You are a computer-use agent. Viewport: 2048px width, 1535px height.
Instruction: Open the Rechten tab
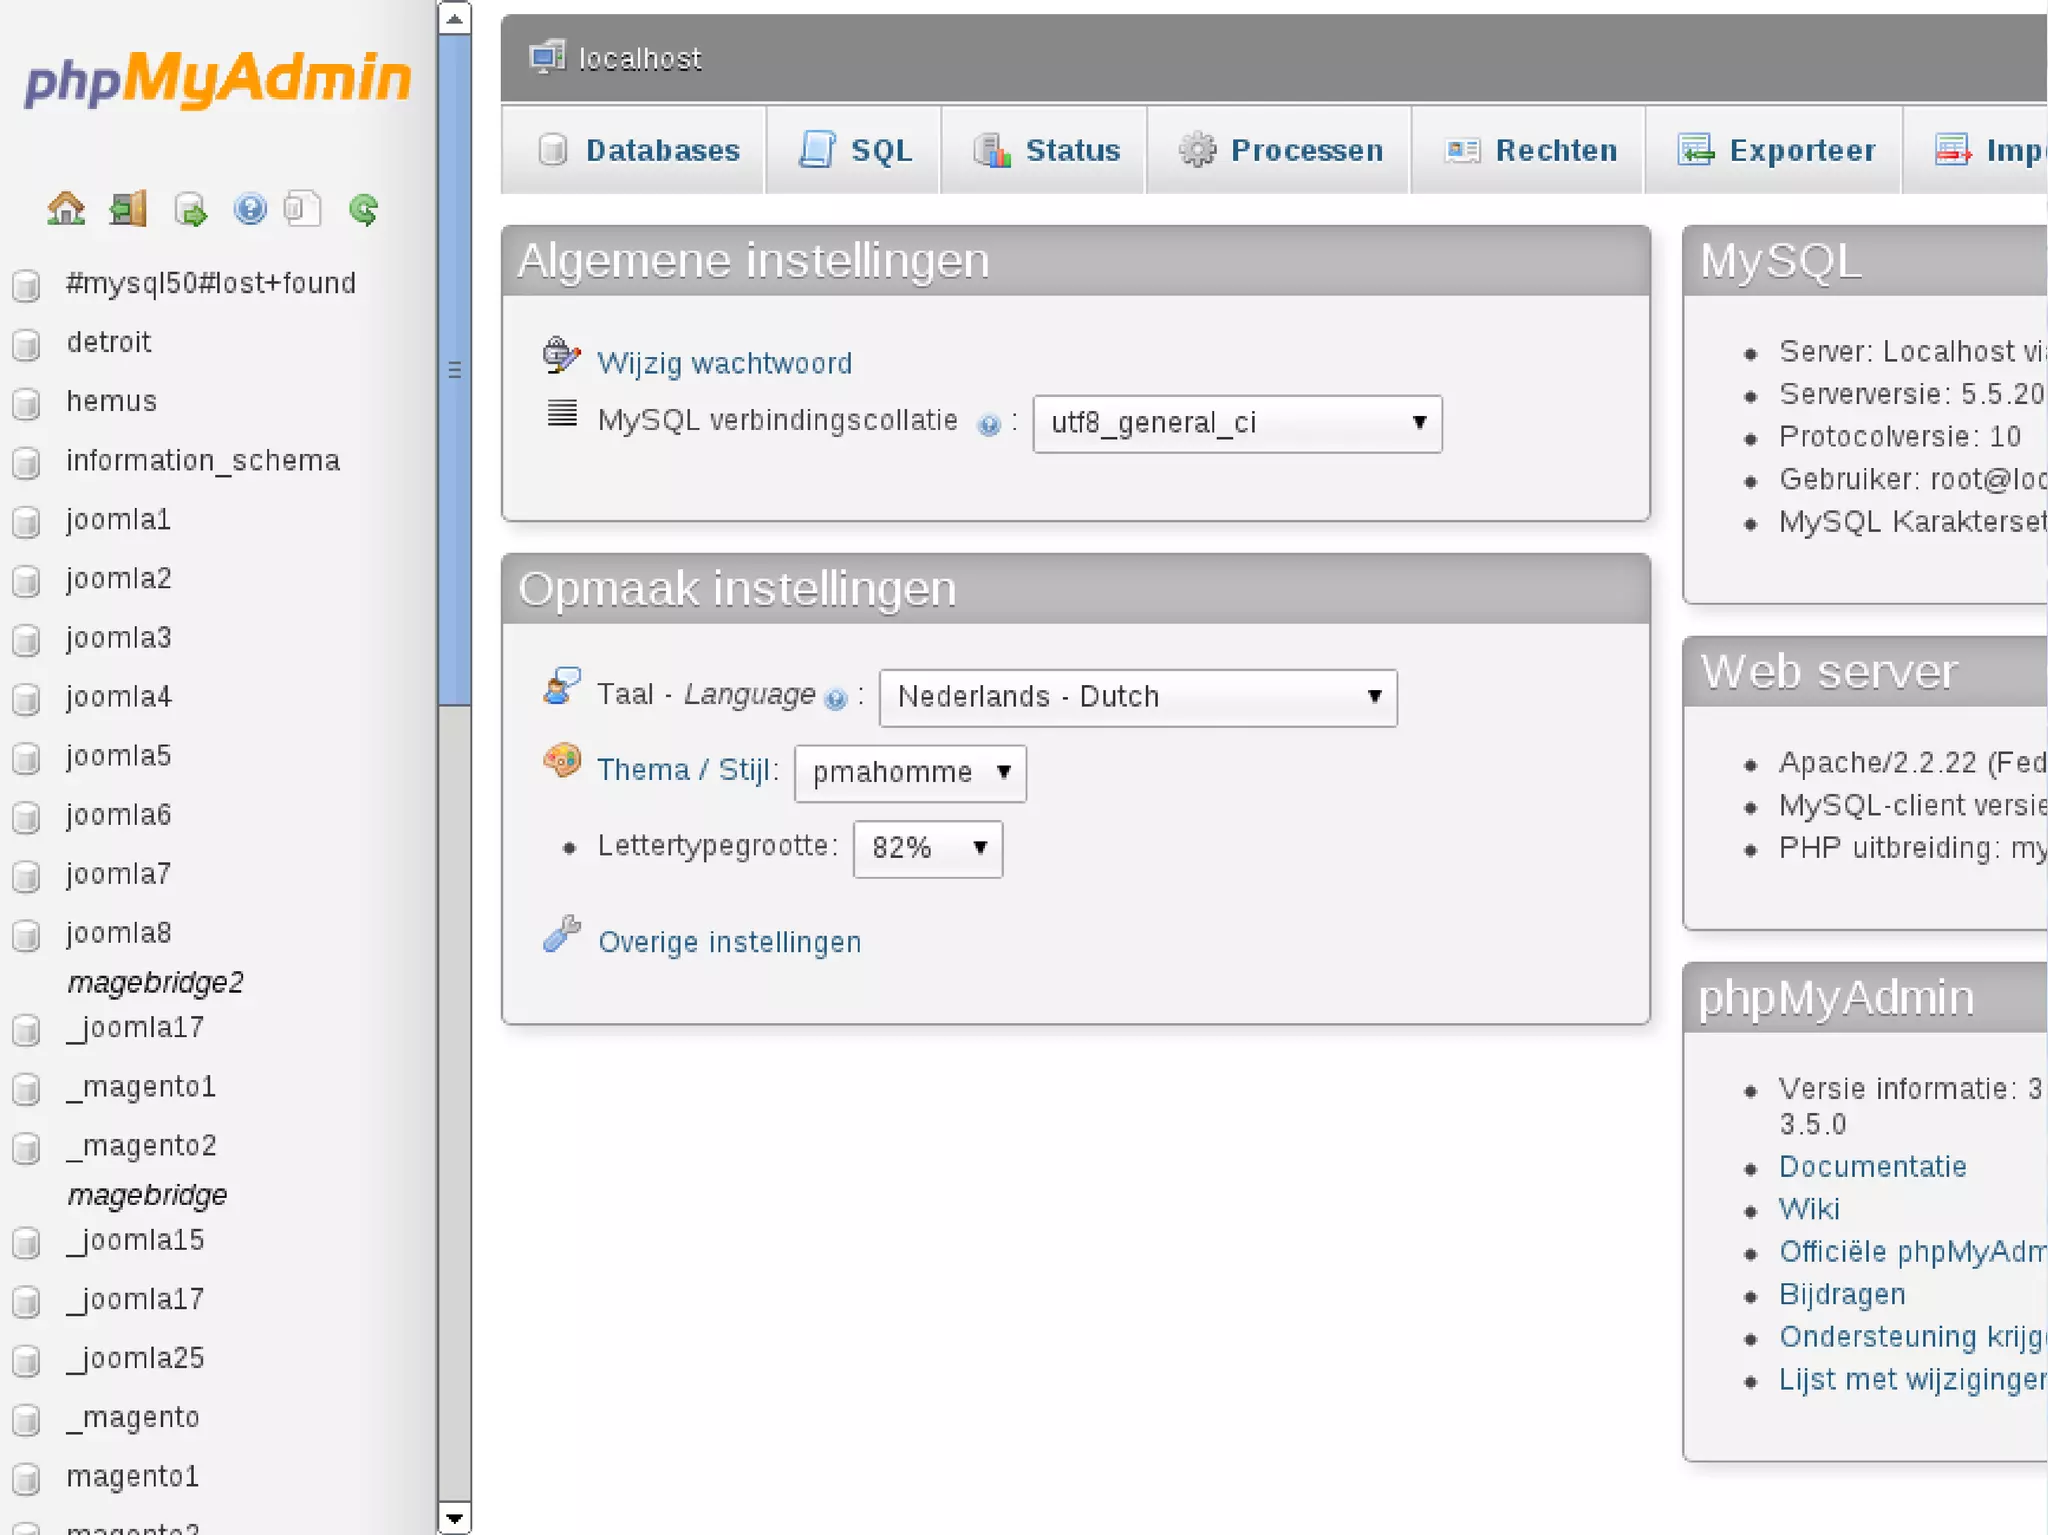point(1530,150)
